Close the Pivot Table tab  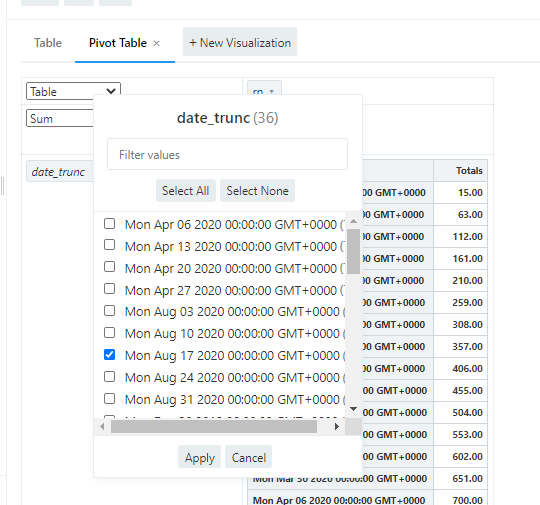point(156,43)
